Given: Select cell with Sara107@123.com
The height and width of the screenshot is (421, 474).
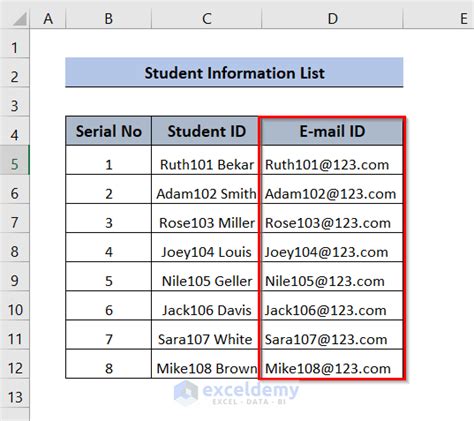Looking at the screenshot, I should point(332,335).
